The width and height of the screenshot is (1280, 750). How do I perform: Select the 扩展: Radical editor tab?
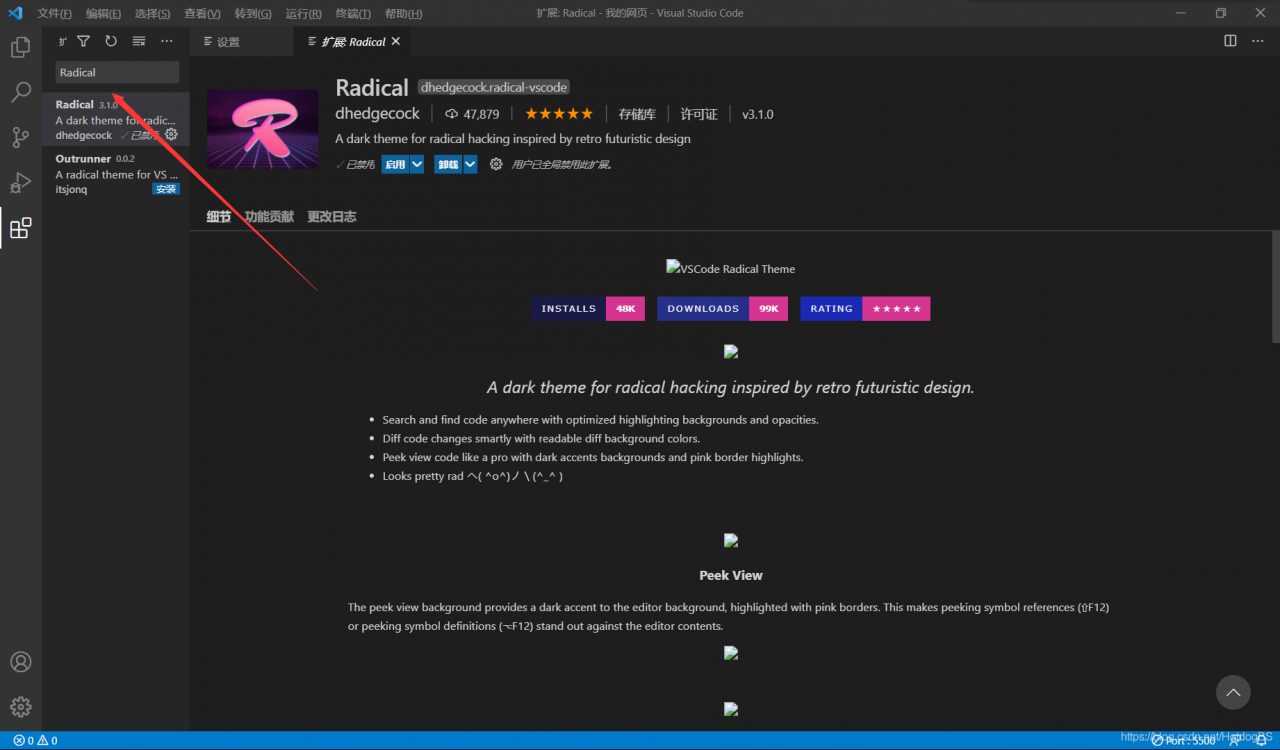pyautogui.click(x=353, y=42)
